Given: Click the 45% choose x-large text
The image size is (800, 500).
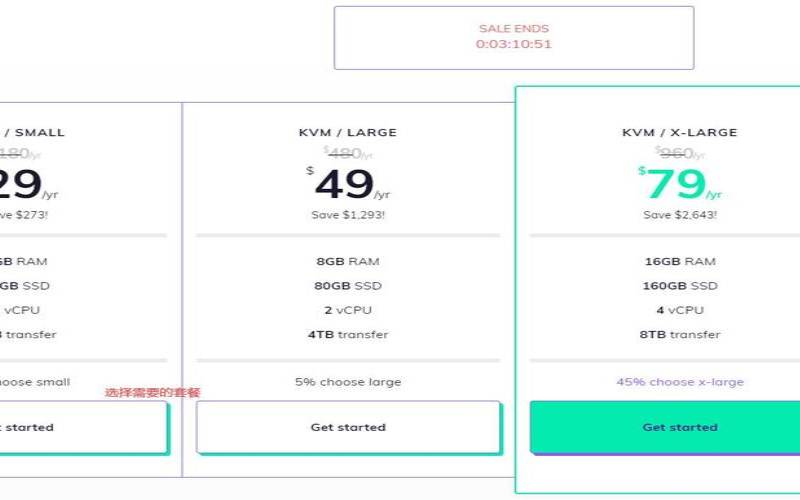Looking at the screenshot, I should pos(680,382).
